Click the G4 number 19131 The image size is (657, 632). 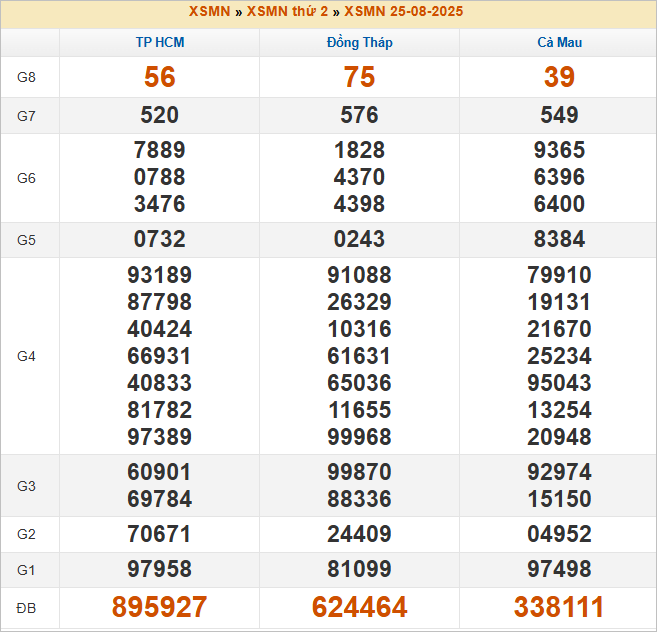[x=559, y=302]
